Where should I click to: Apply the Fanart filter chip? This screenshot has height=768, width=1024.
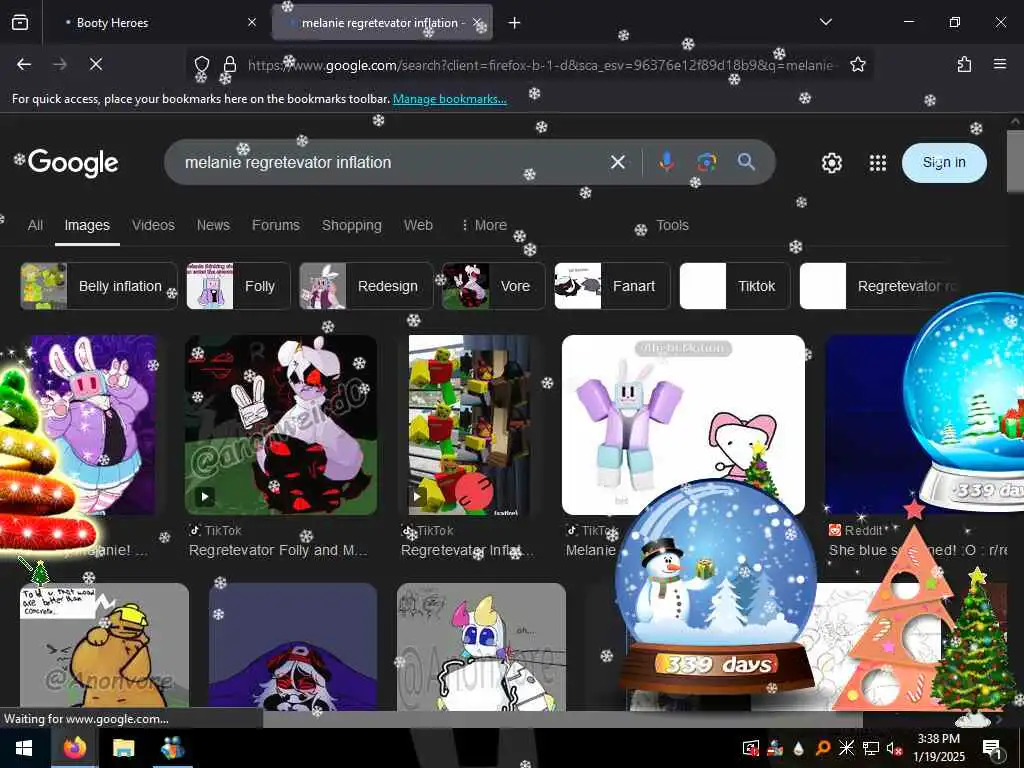click(x=612, y=286)
